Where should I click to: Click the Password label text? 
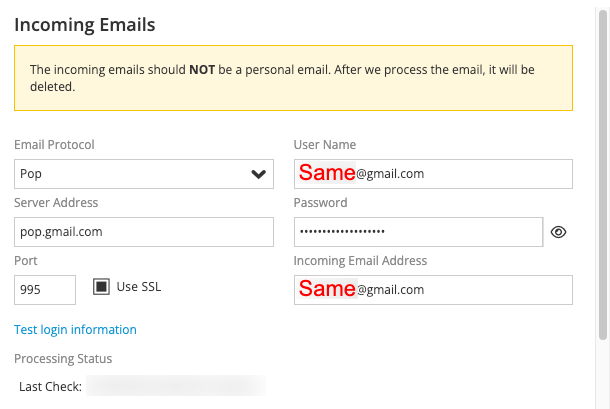click(320, 203)
